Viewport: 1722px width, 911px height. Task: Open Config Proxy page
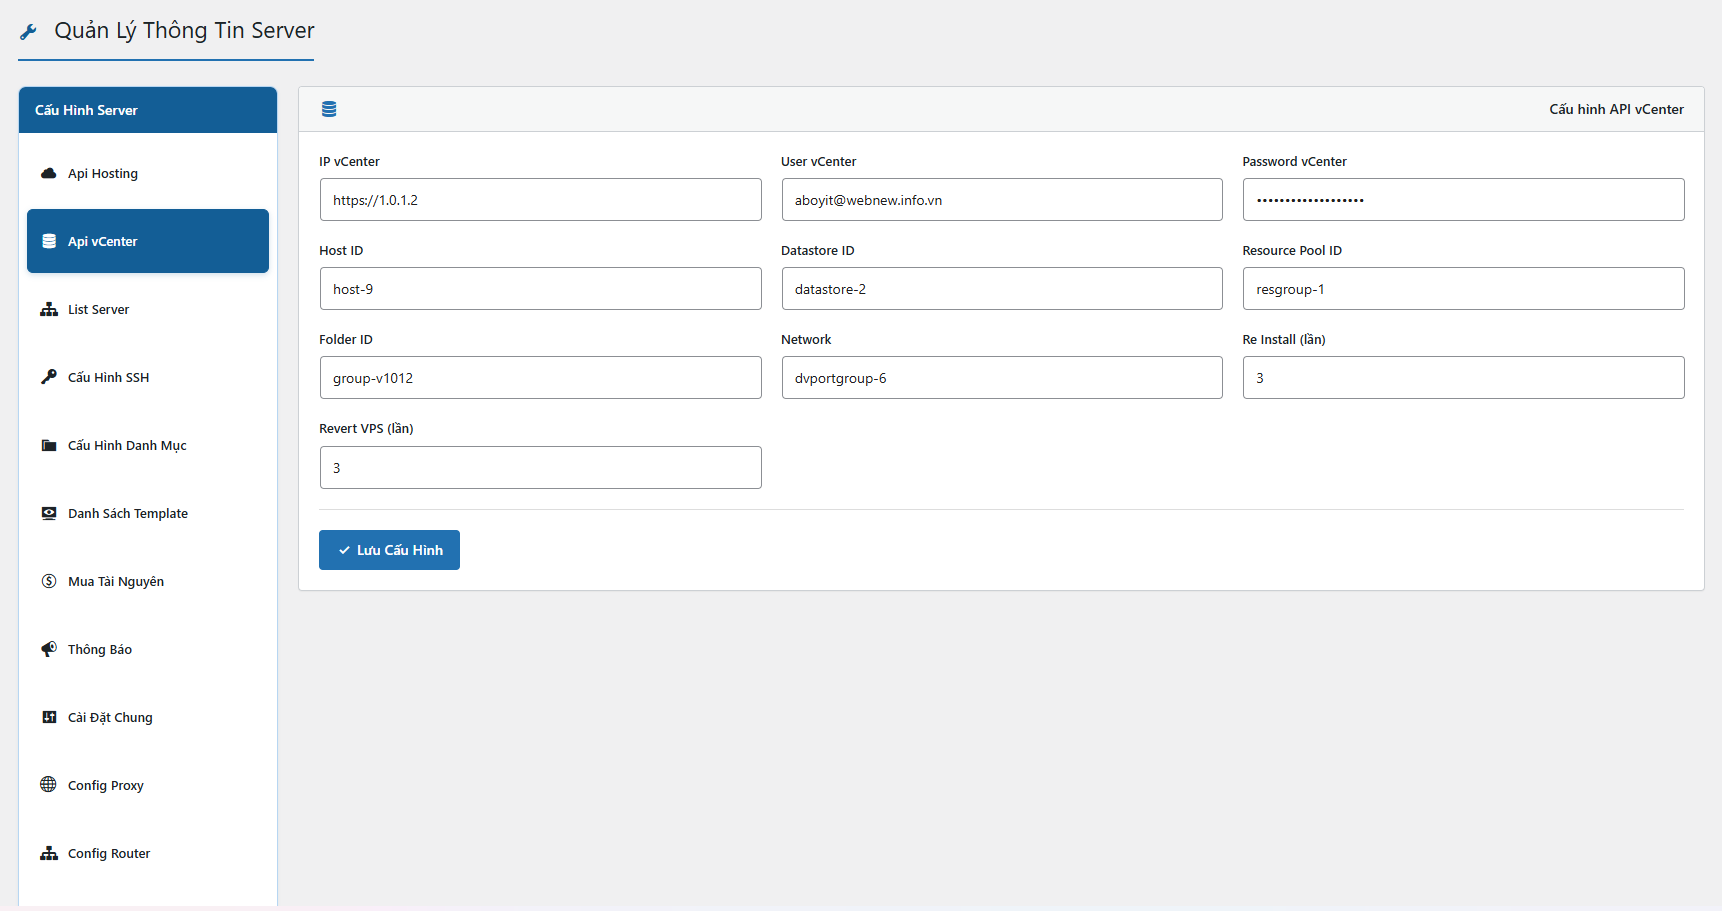pos(148,785)
